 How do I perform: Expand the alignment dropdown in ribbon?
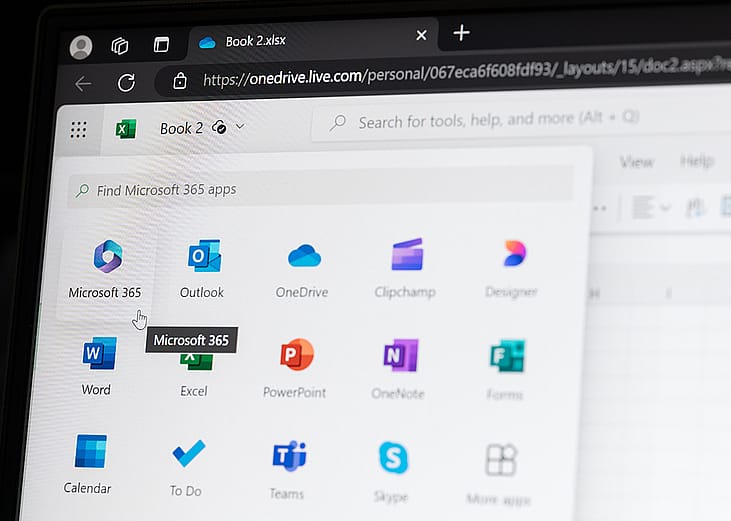(x=665, y=207)
